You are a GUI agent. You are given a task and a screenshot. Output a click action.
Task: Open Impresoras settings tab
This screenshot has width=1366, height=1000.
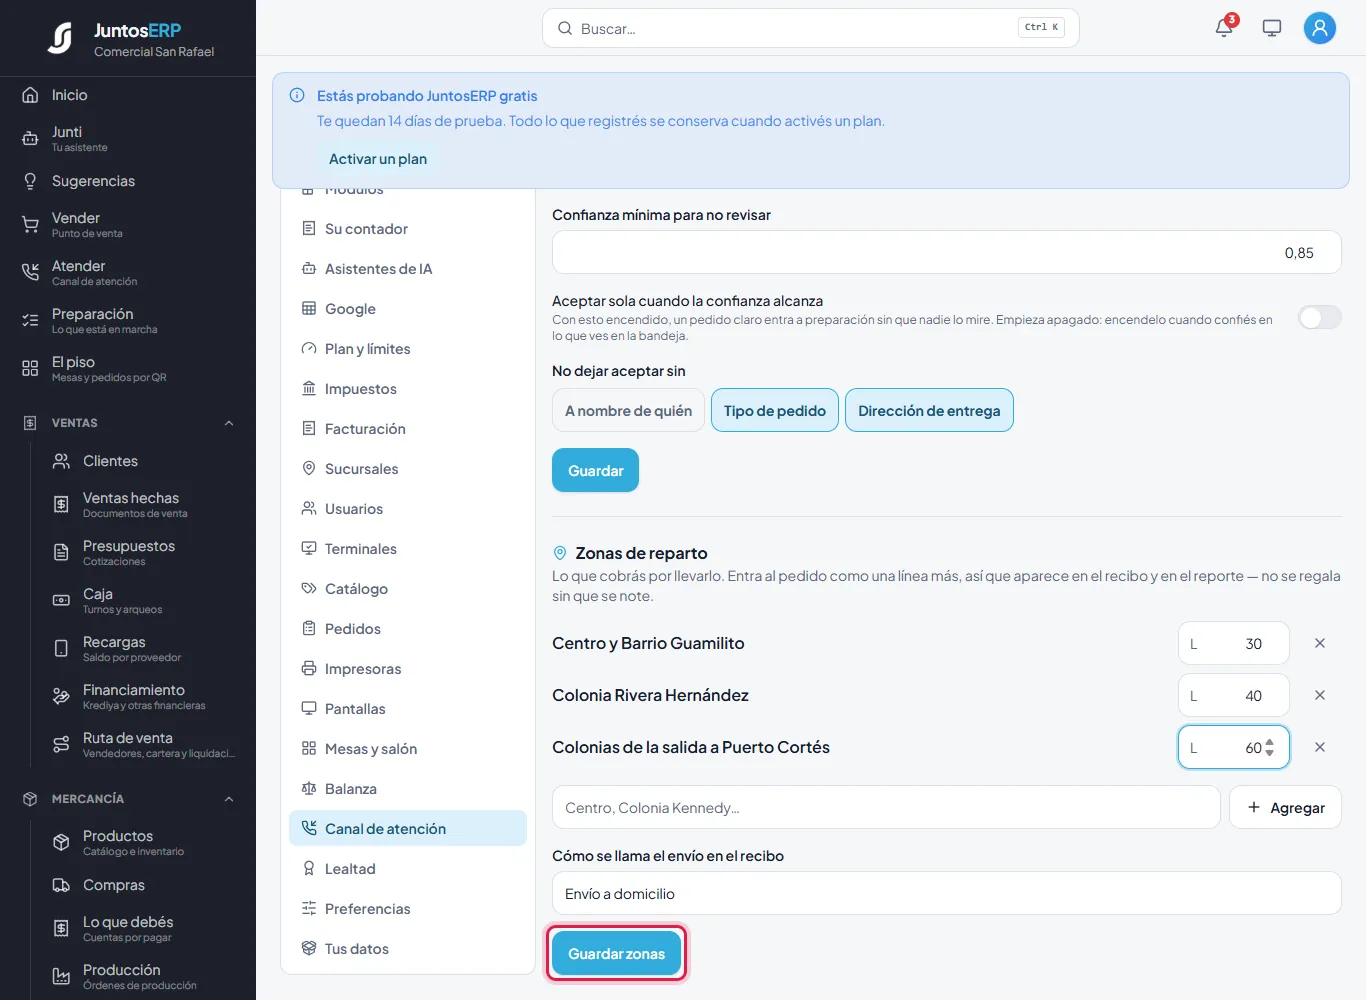click(x=408, y=669)
